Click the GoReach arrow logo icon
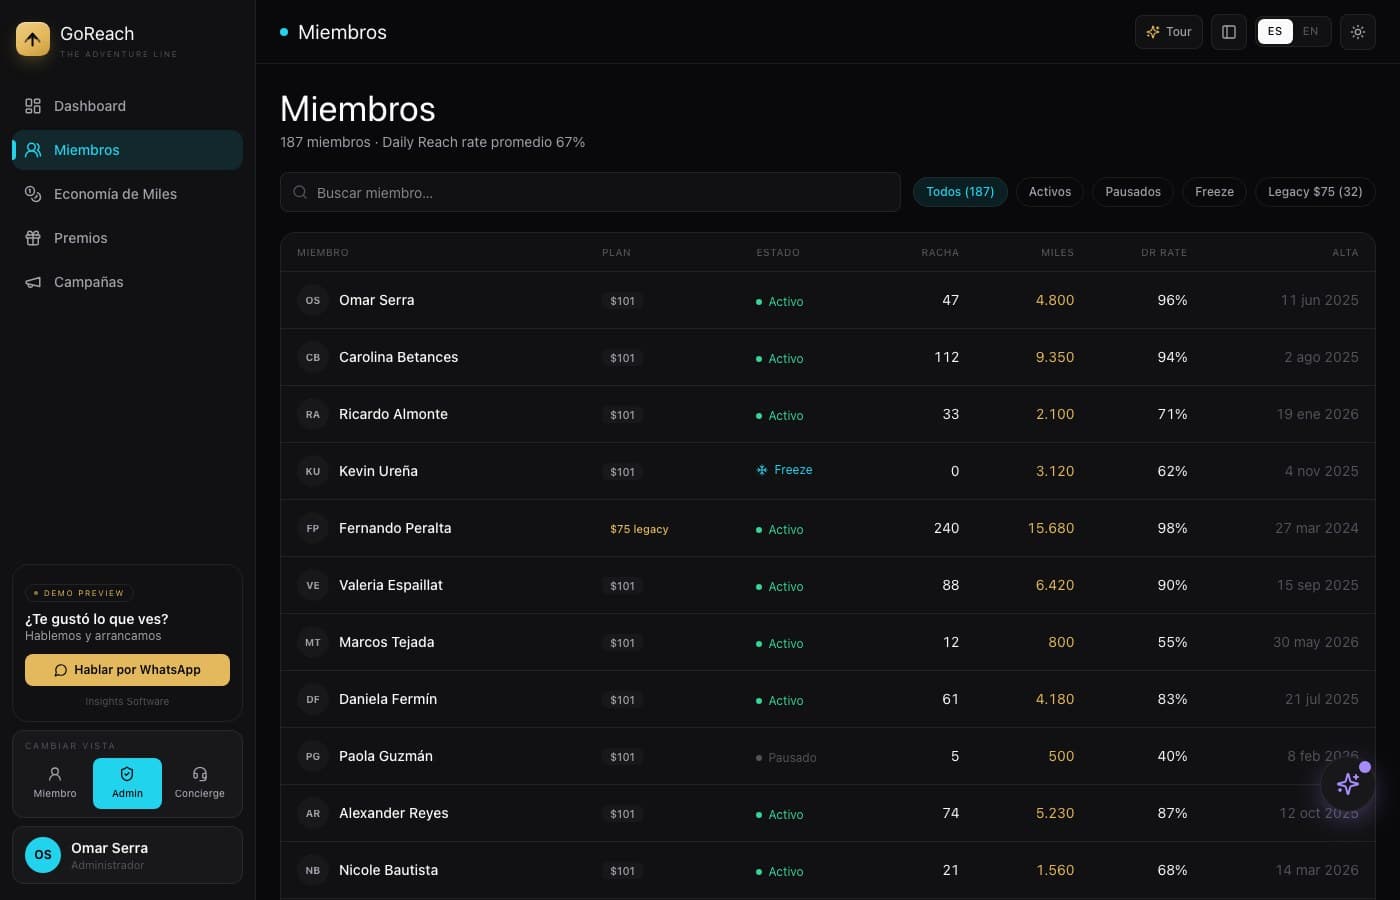 click(x=33, y=39)
